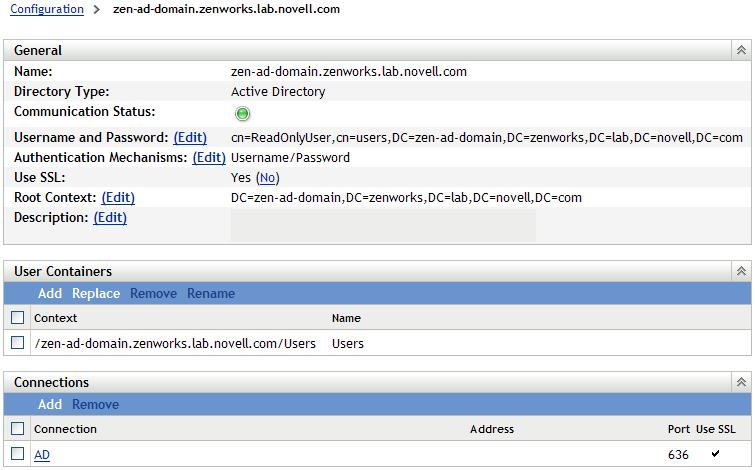Screen dimensions: 755x470
Task: Tick the AD connection checkbox
Action: 17,454
